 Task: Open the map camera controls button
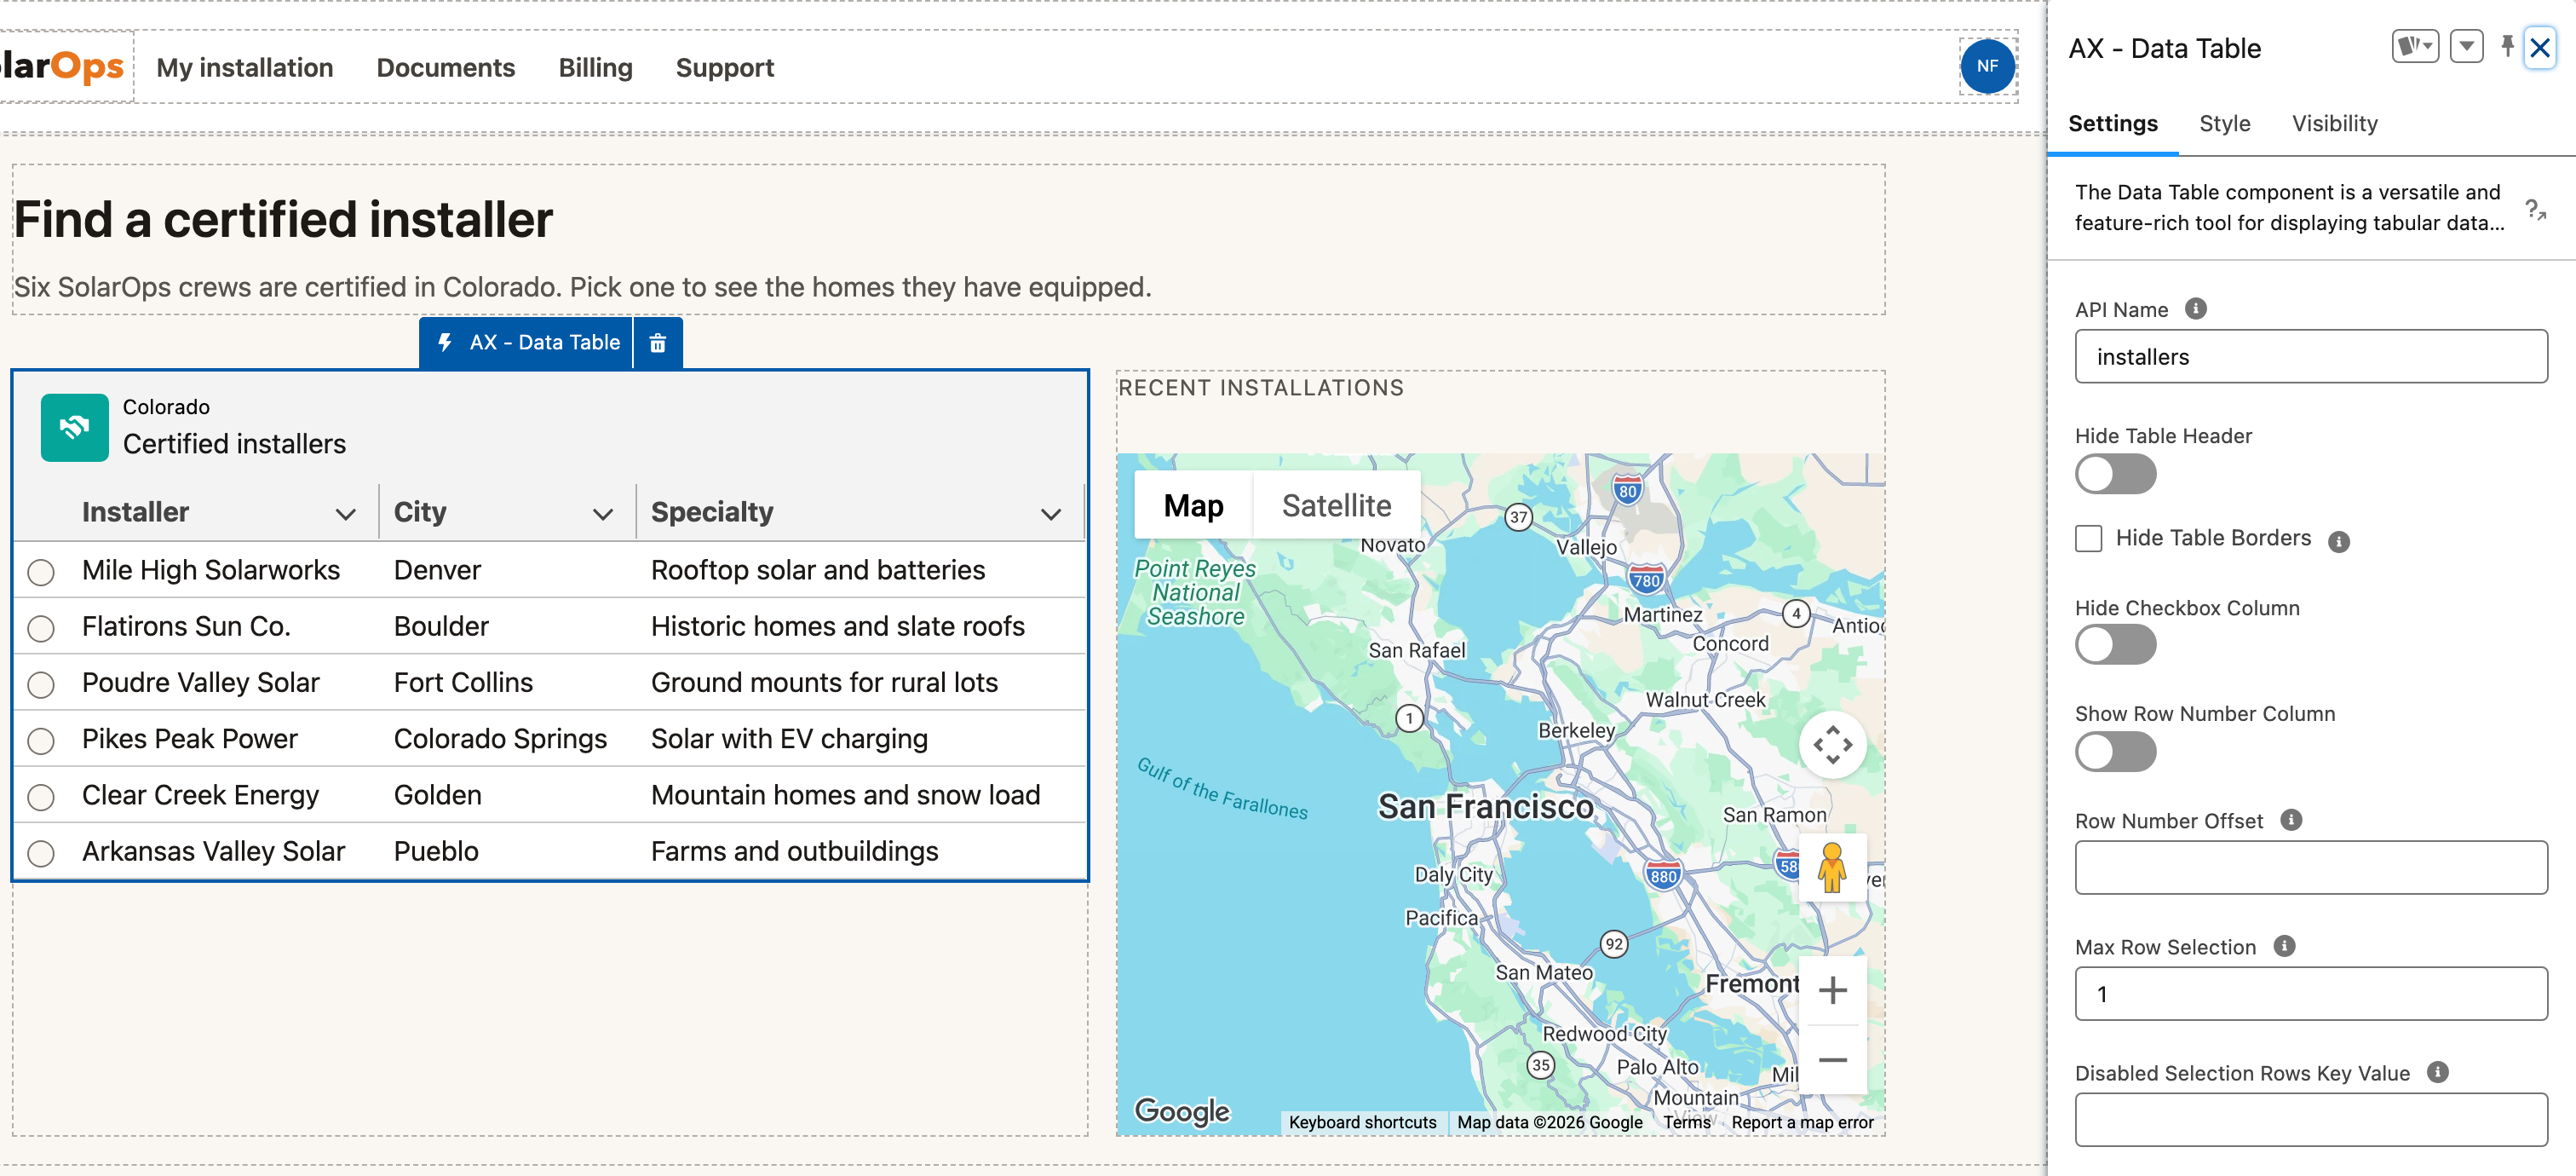coord(1832,744)
